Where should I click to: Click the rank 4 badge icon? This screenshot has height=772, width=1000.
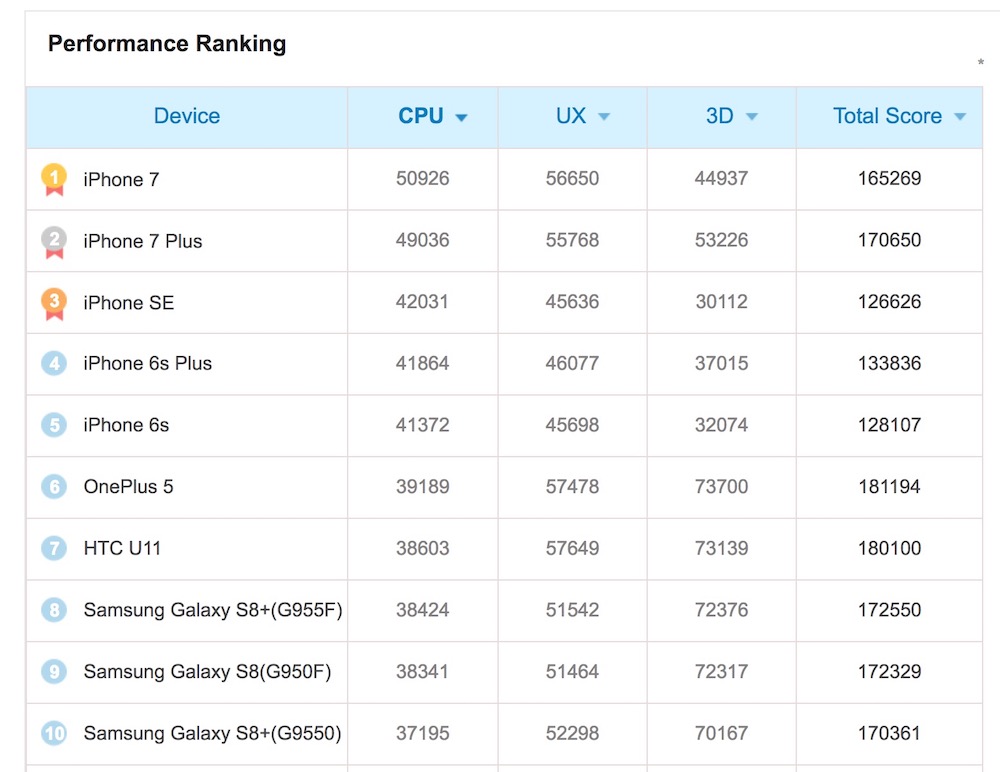click(54, 363)
